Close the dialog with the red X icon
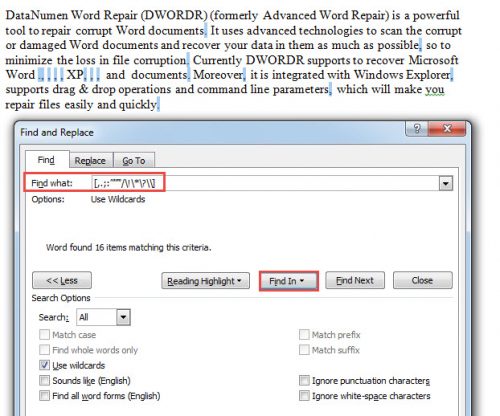Viewport: 500px width, 416px height. click(447, 128)
